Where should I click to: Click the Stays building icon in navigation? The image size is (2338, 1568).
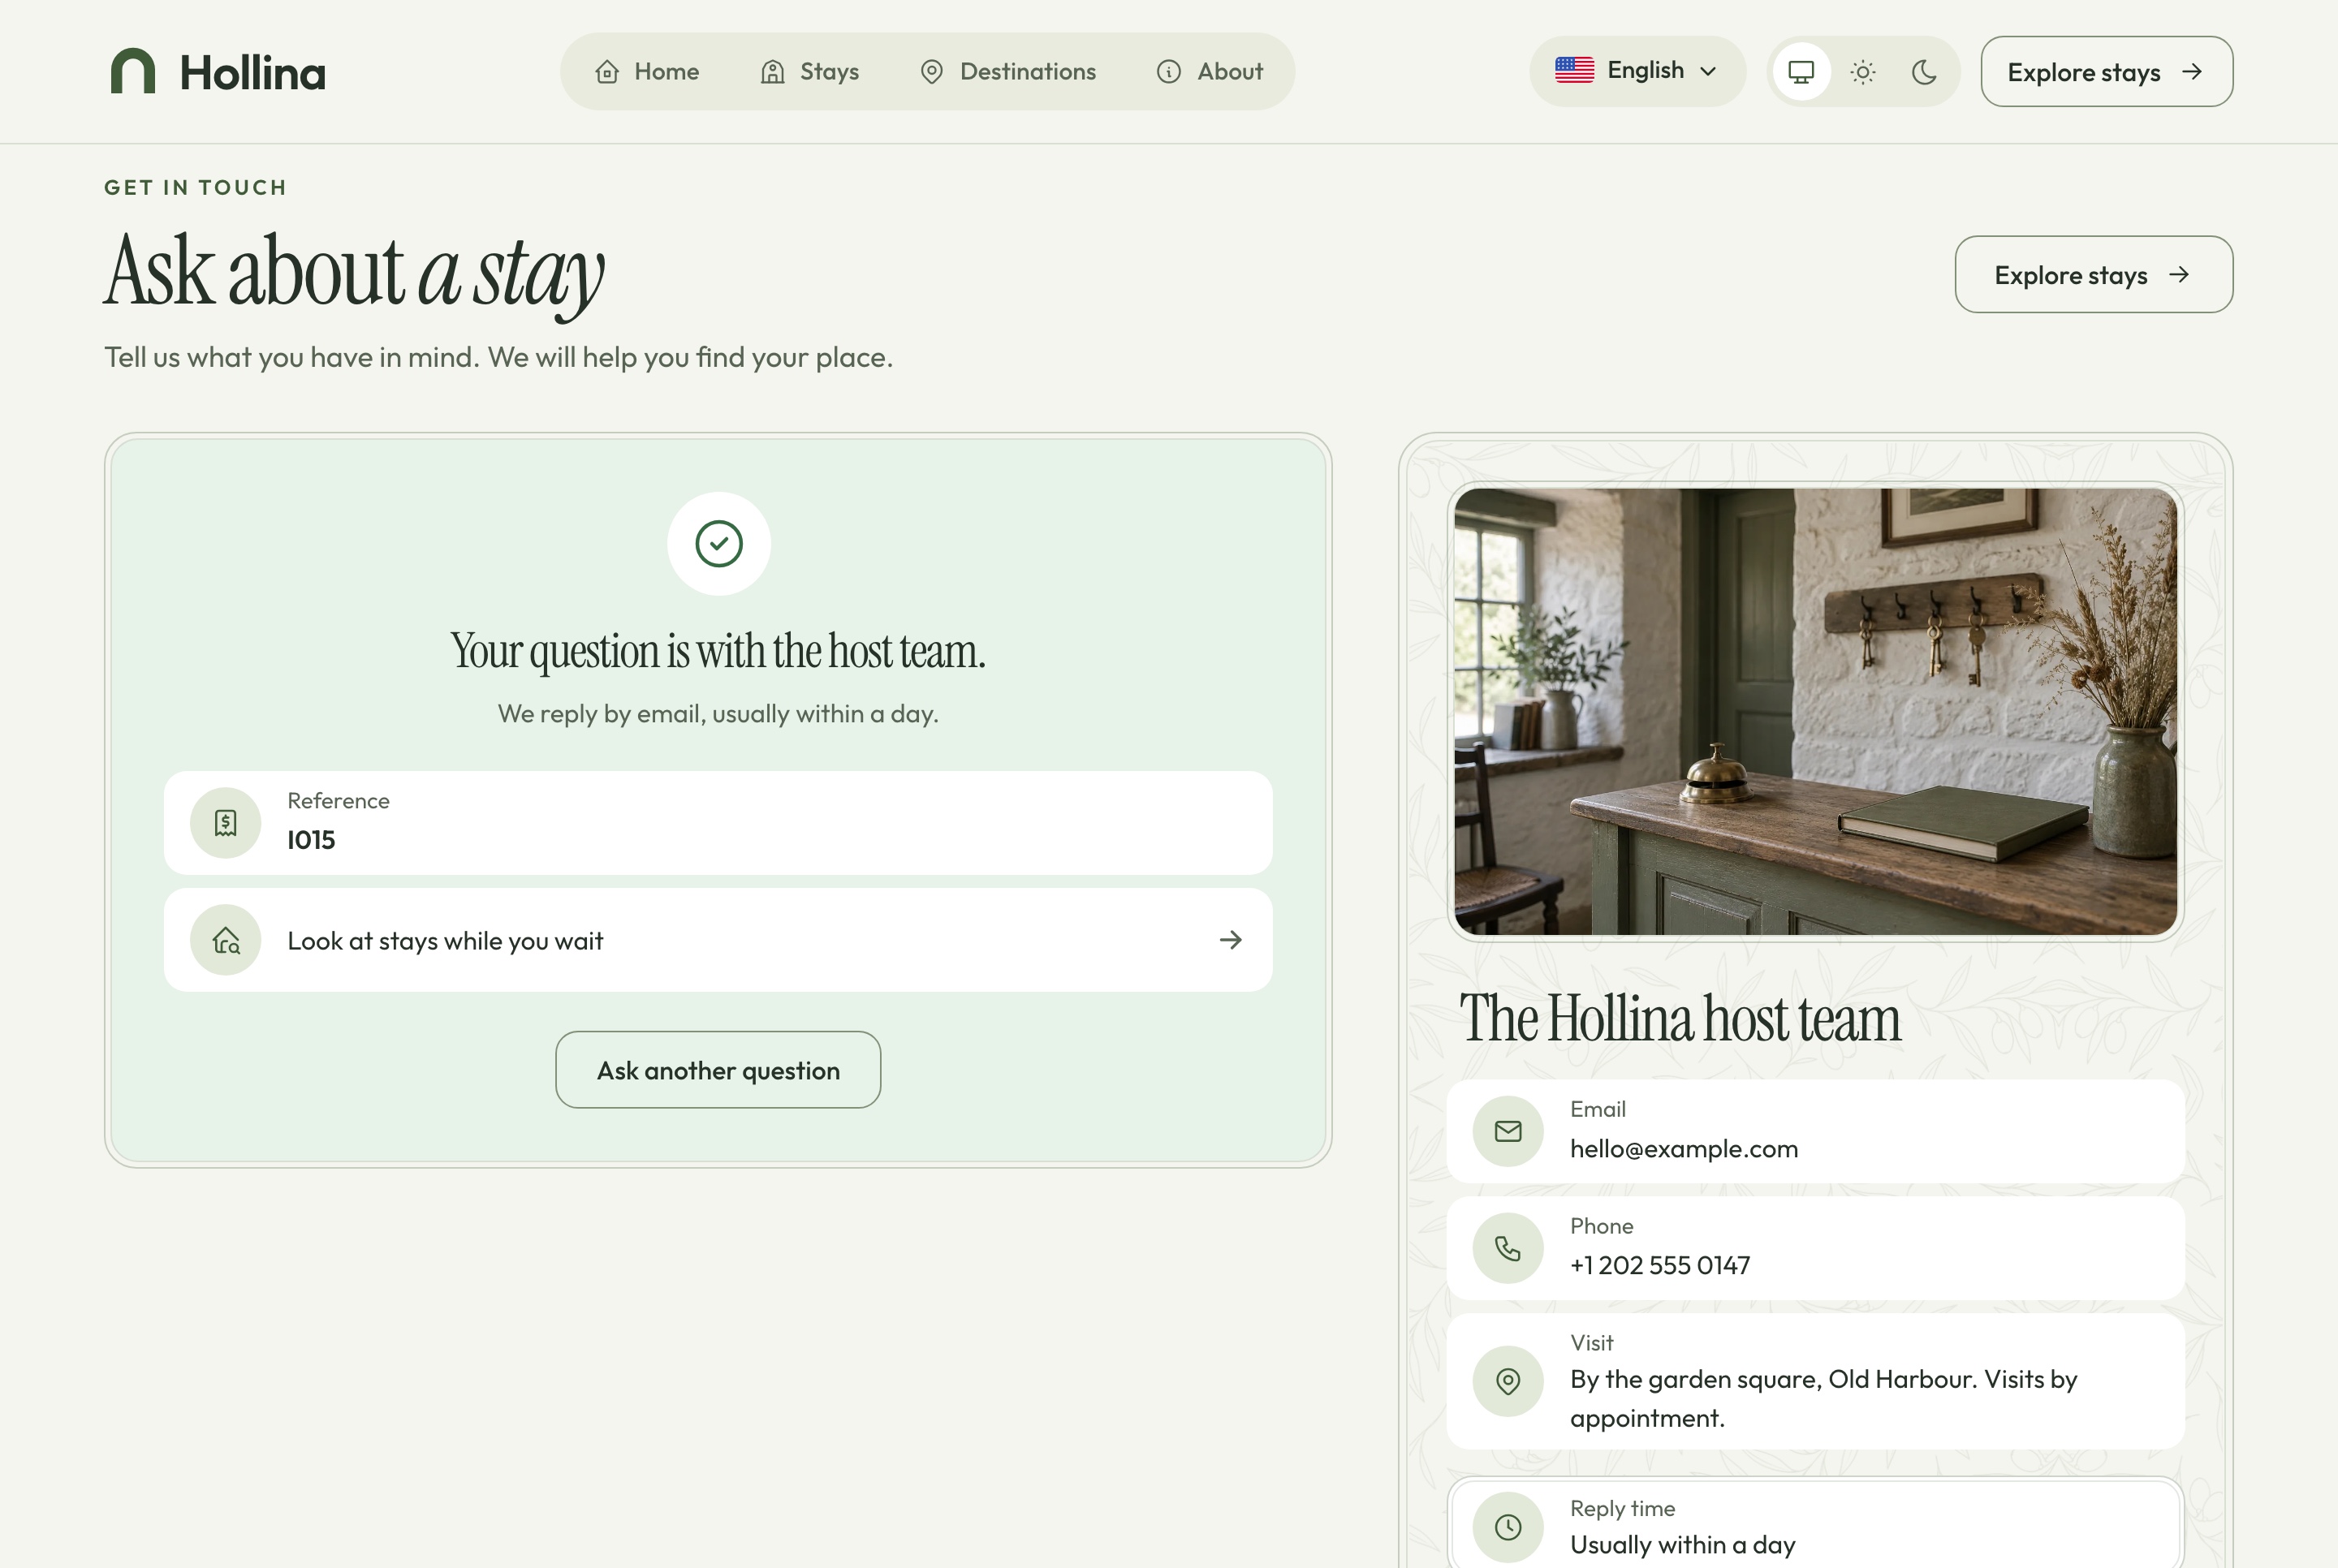[x=772, y=72]
